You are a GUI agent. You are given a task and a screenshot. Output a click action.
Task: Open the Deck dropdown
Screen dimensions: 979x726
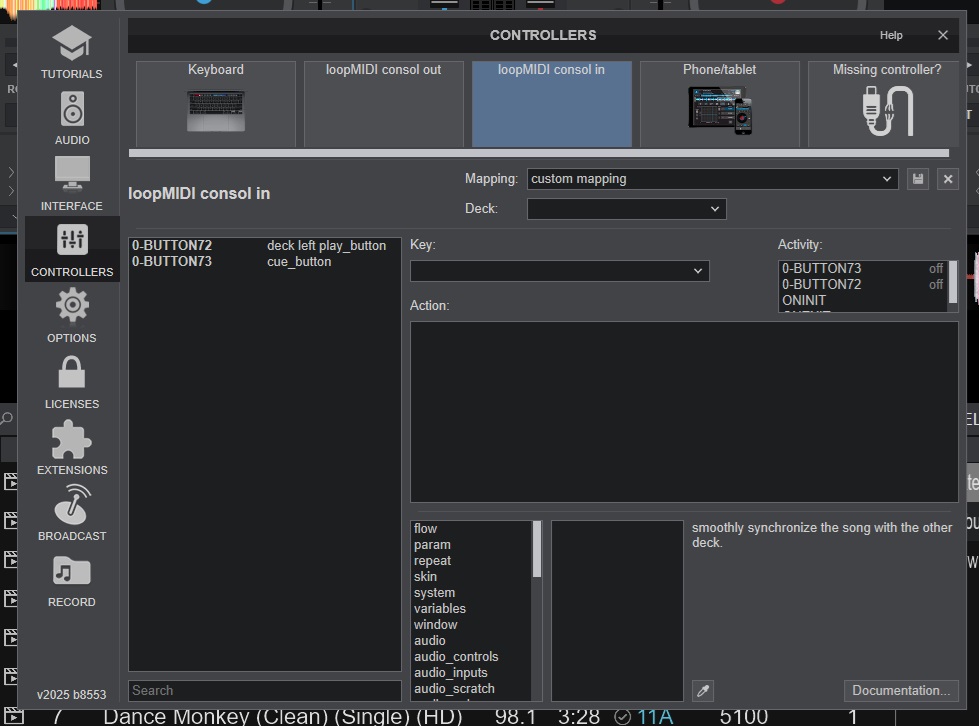tap(627, 209)
